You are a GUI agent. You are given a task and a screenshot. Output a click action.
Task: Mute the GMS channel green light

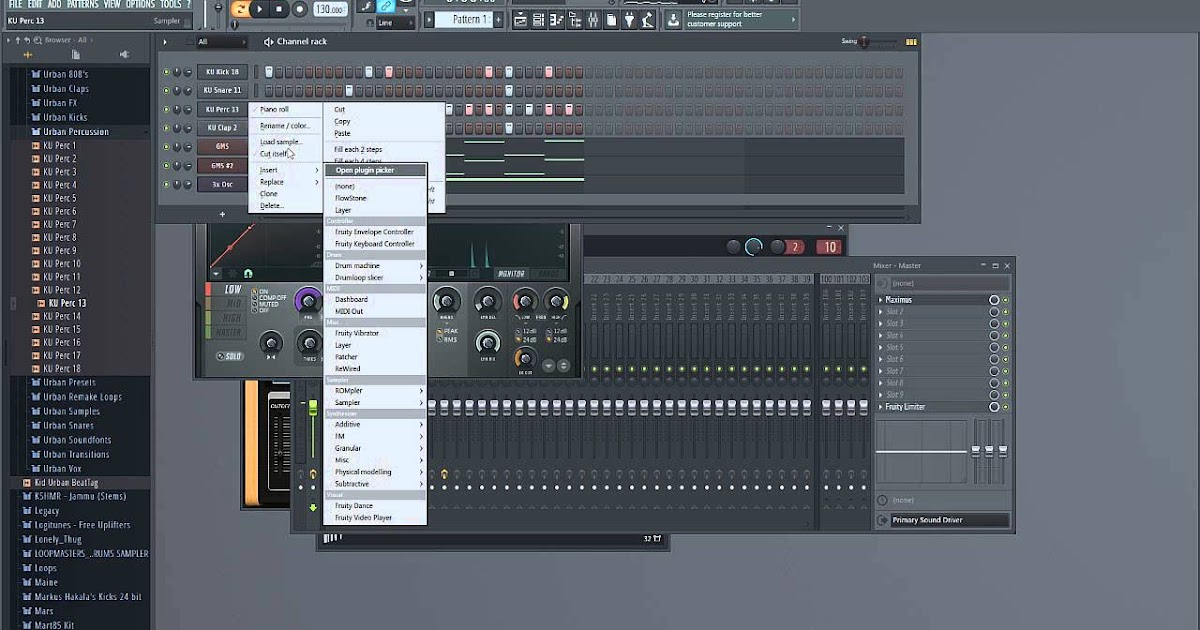point(167,146)
